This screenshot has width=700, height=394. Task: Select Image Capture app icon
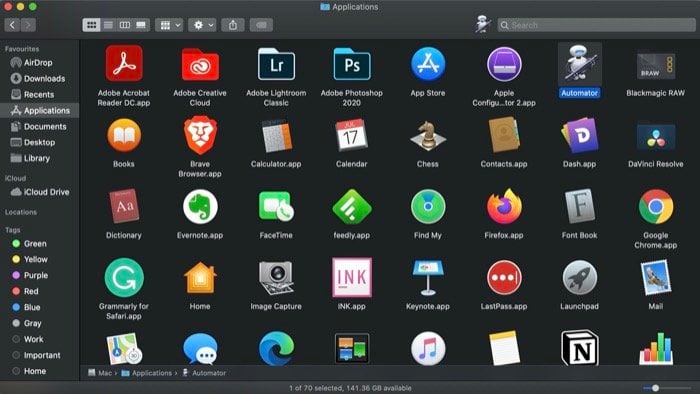coord(276,278)
